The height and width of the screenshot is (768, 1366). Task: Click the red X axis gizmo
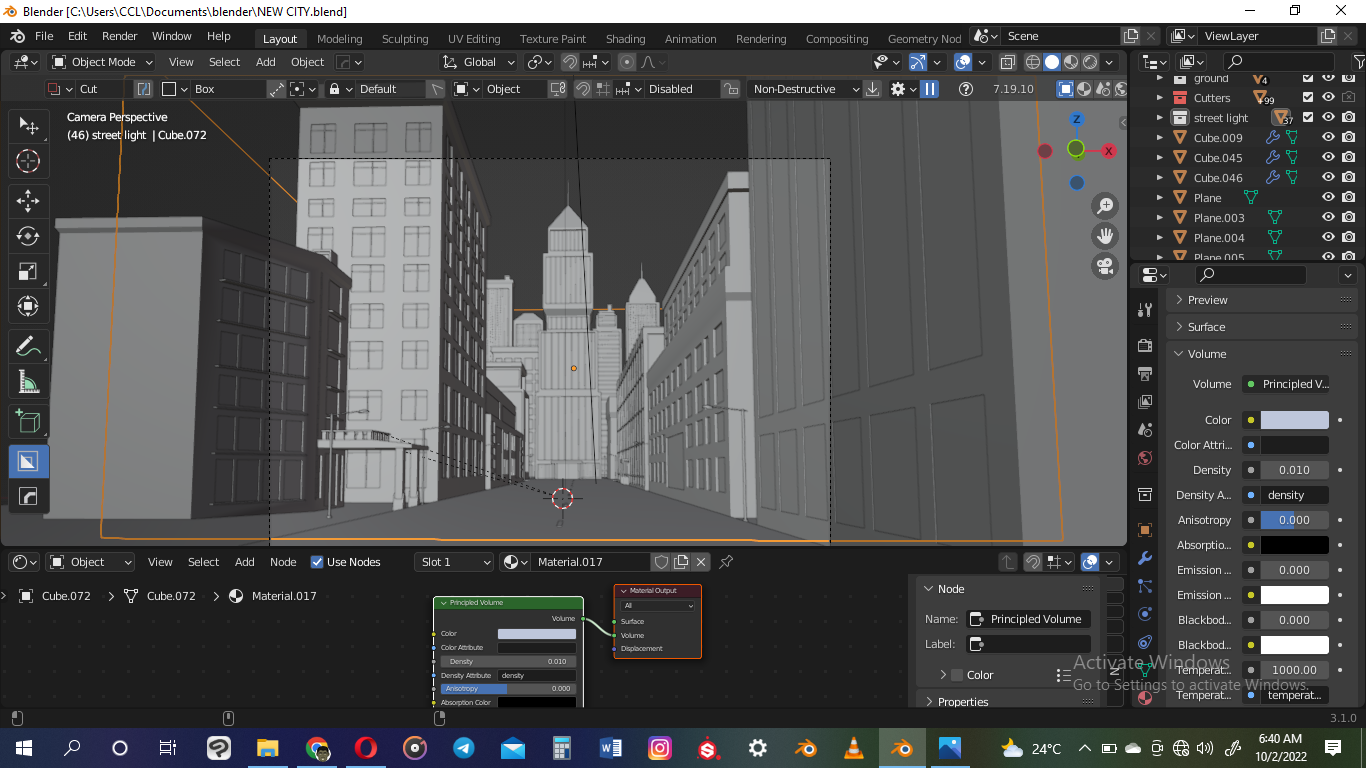[x=1108, y=151]
